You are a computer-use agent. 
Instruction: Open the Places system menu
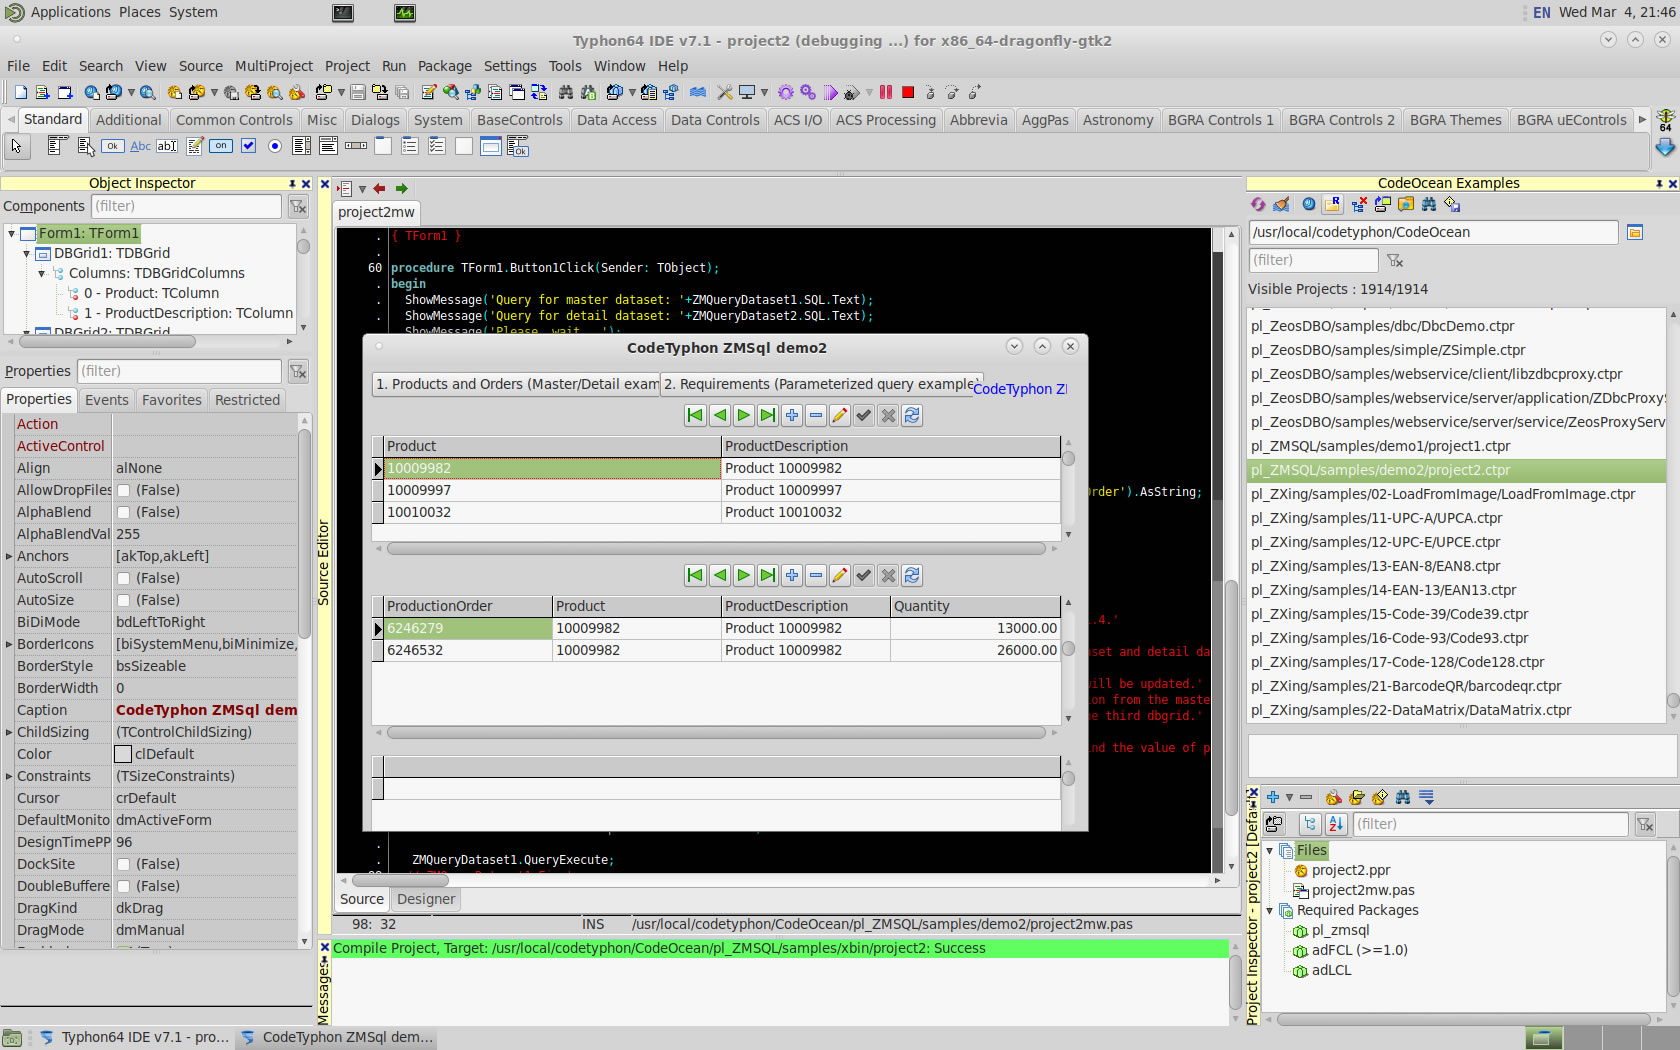click(140, 12)
